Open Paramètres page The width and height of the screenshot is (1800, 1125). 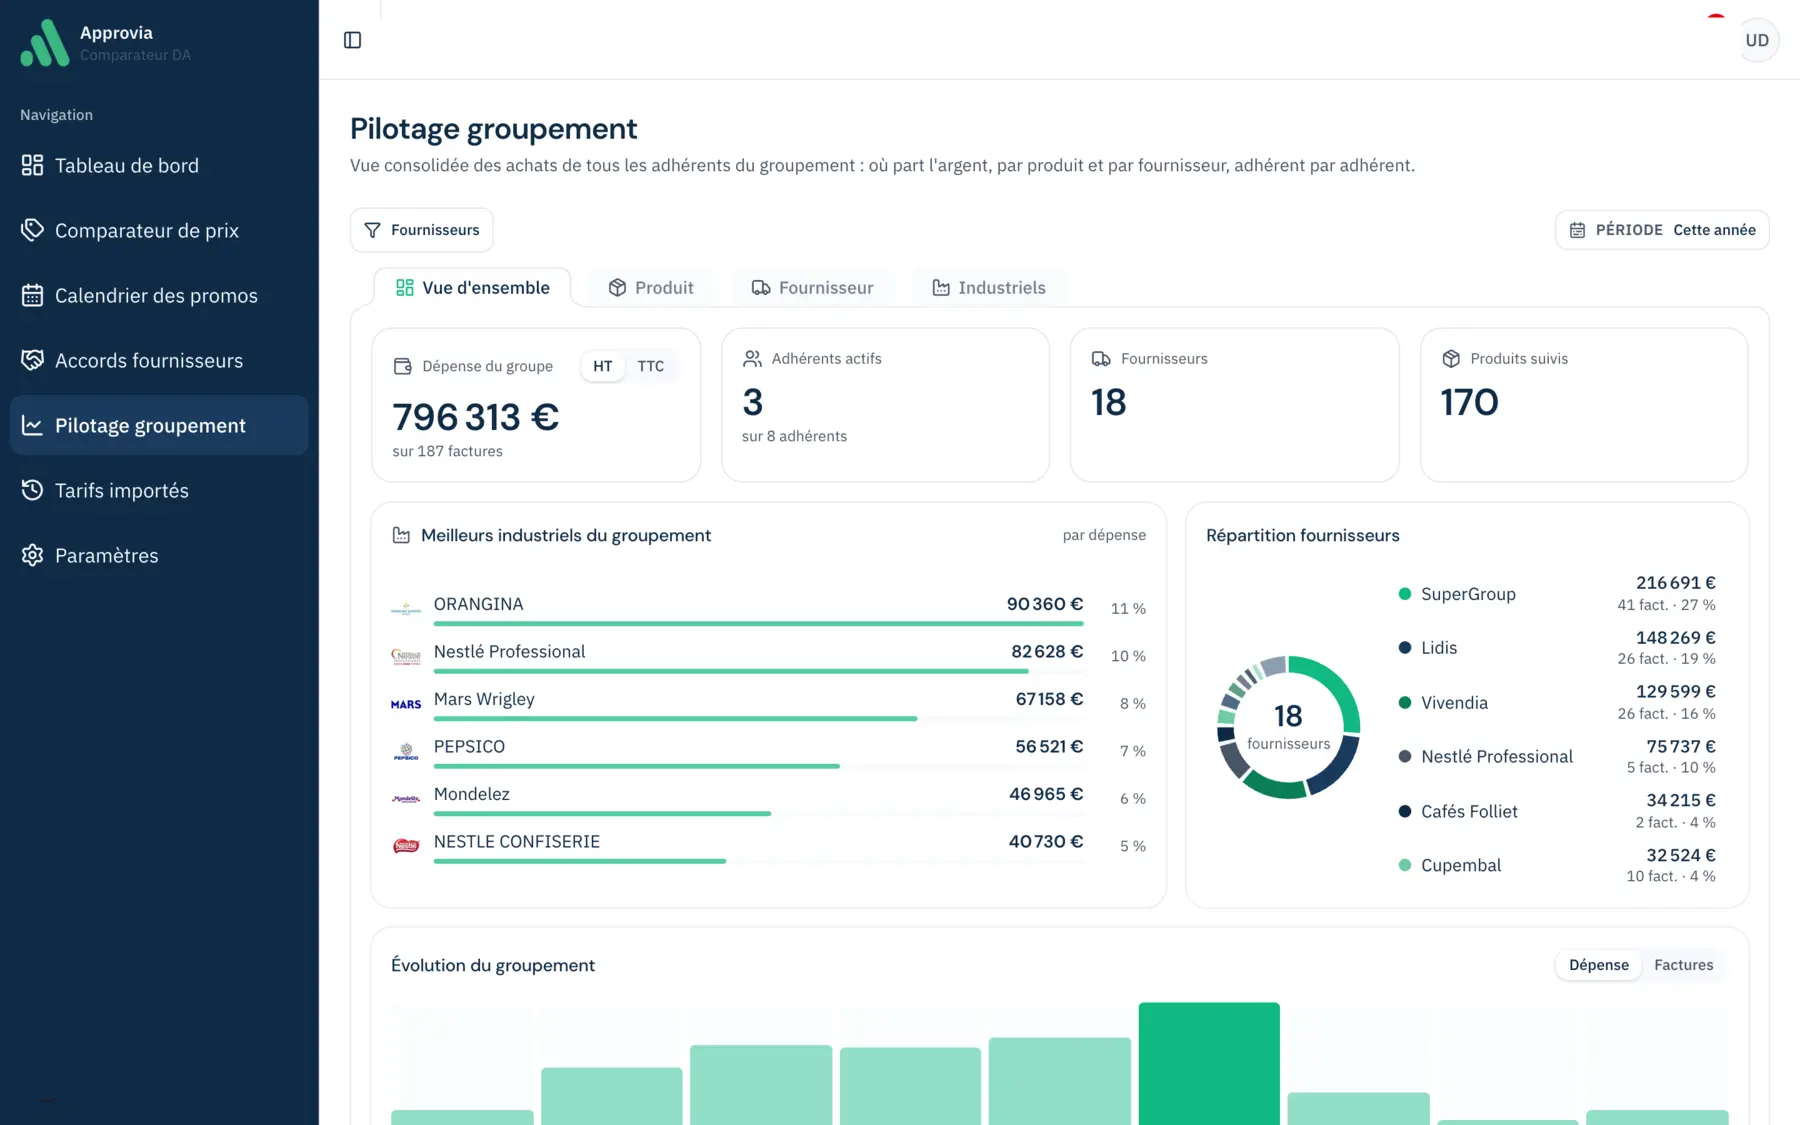(159, 555)
